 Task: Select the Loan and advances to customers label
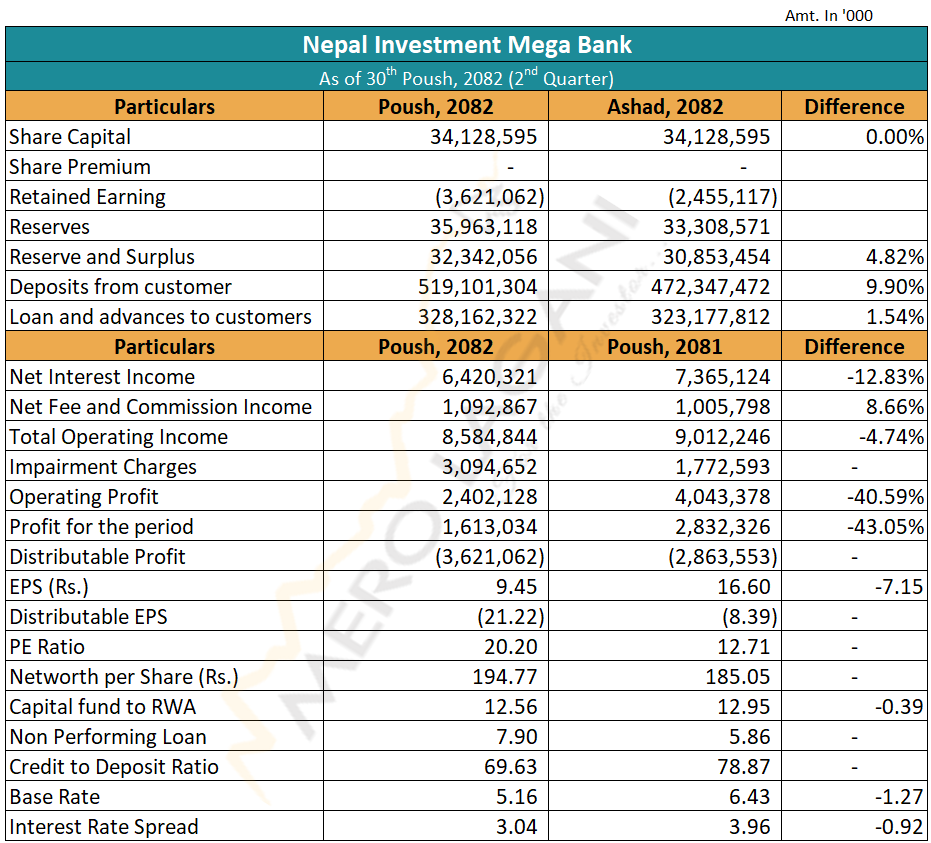click(x=160, y=317)
